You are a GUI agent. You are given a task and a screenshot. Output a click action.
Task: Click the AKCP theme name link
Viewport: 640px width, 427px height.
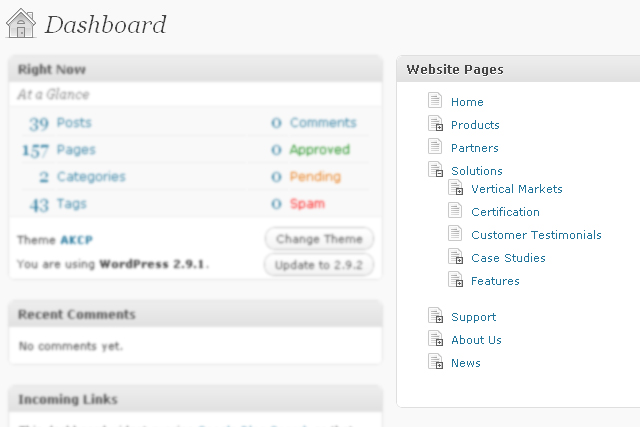pos(76,240)
